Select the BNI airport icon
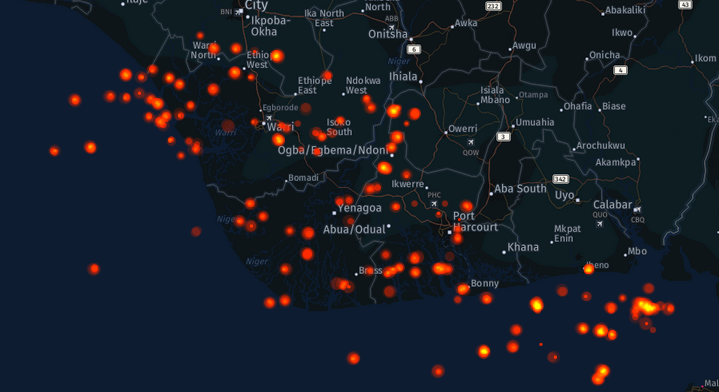The height and width of the screenshot is (392, 719). coord(239,12)
